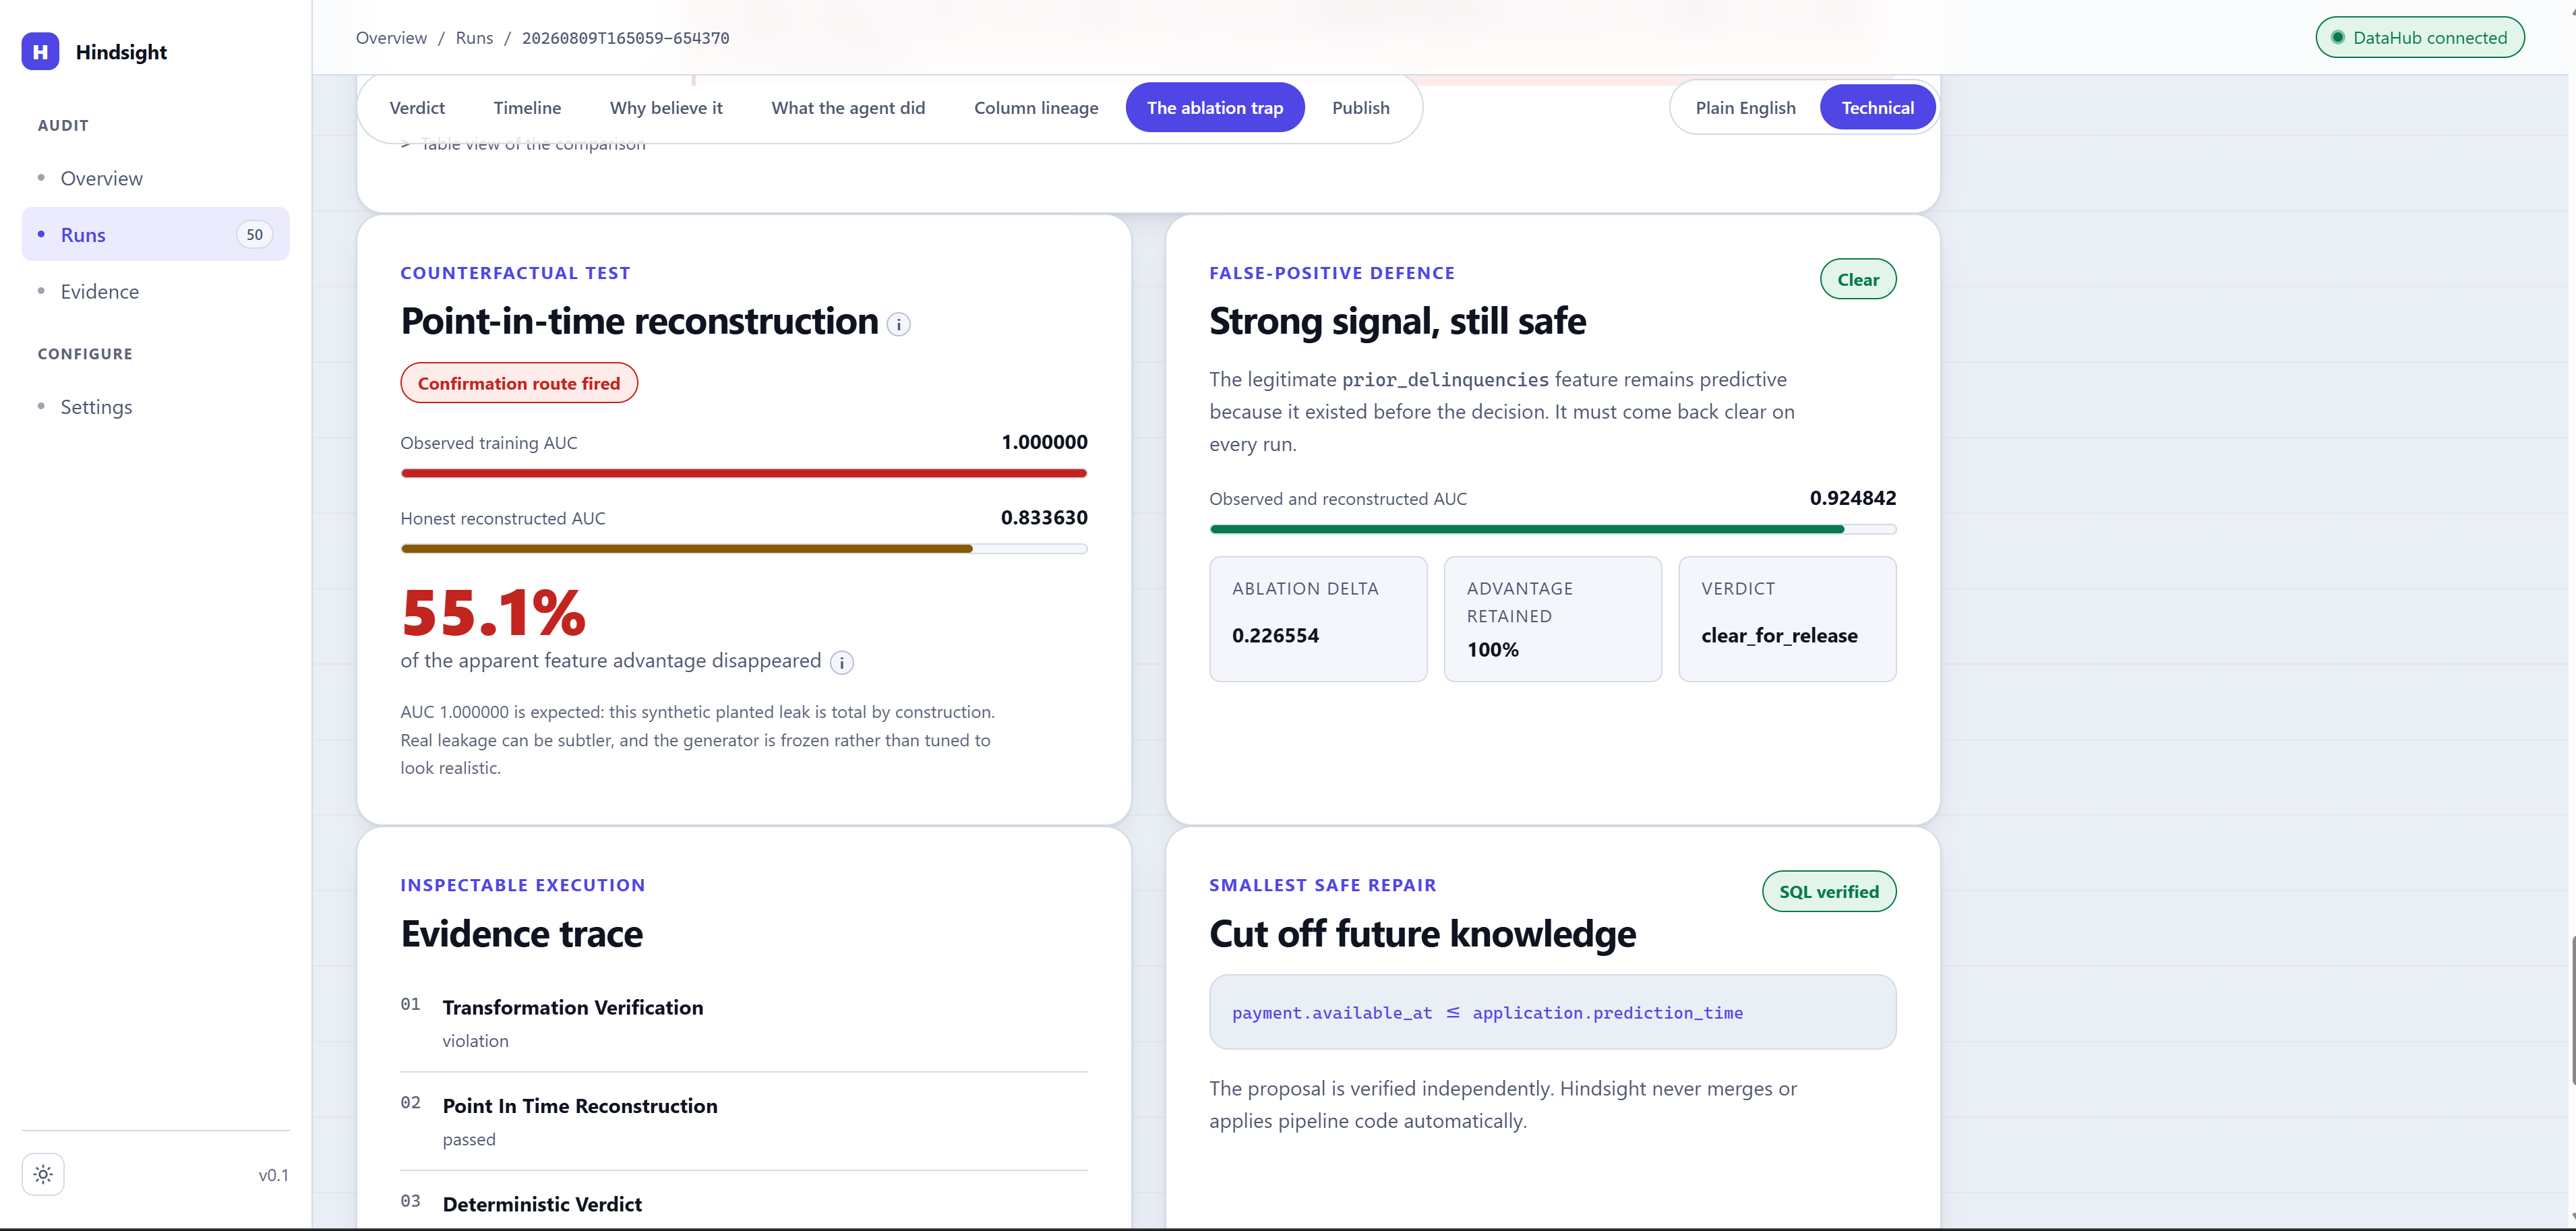2576x1231 pixels.
Task: Click the Honest reconstructed AUC progress bar
Action: tap(743, 548)
